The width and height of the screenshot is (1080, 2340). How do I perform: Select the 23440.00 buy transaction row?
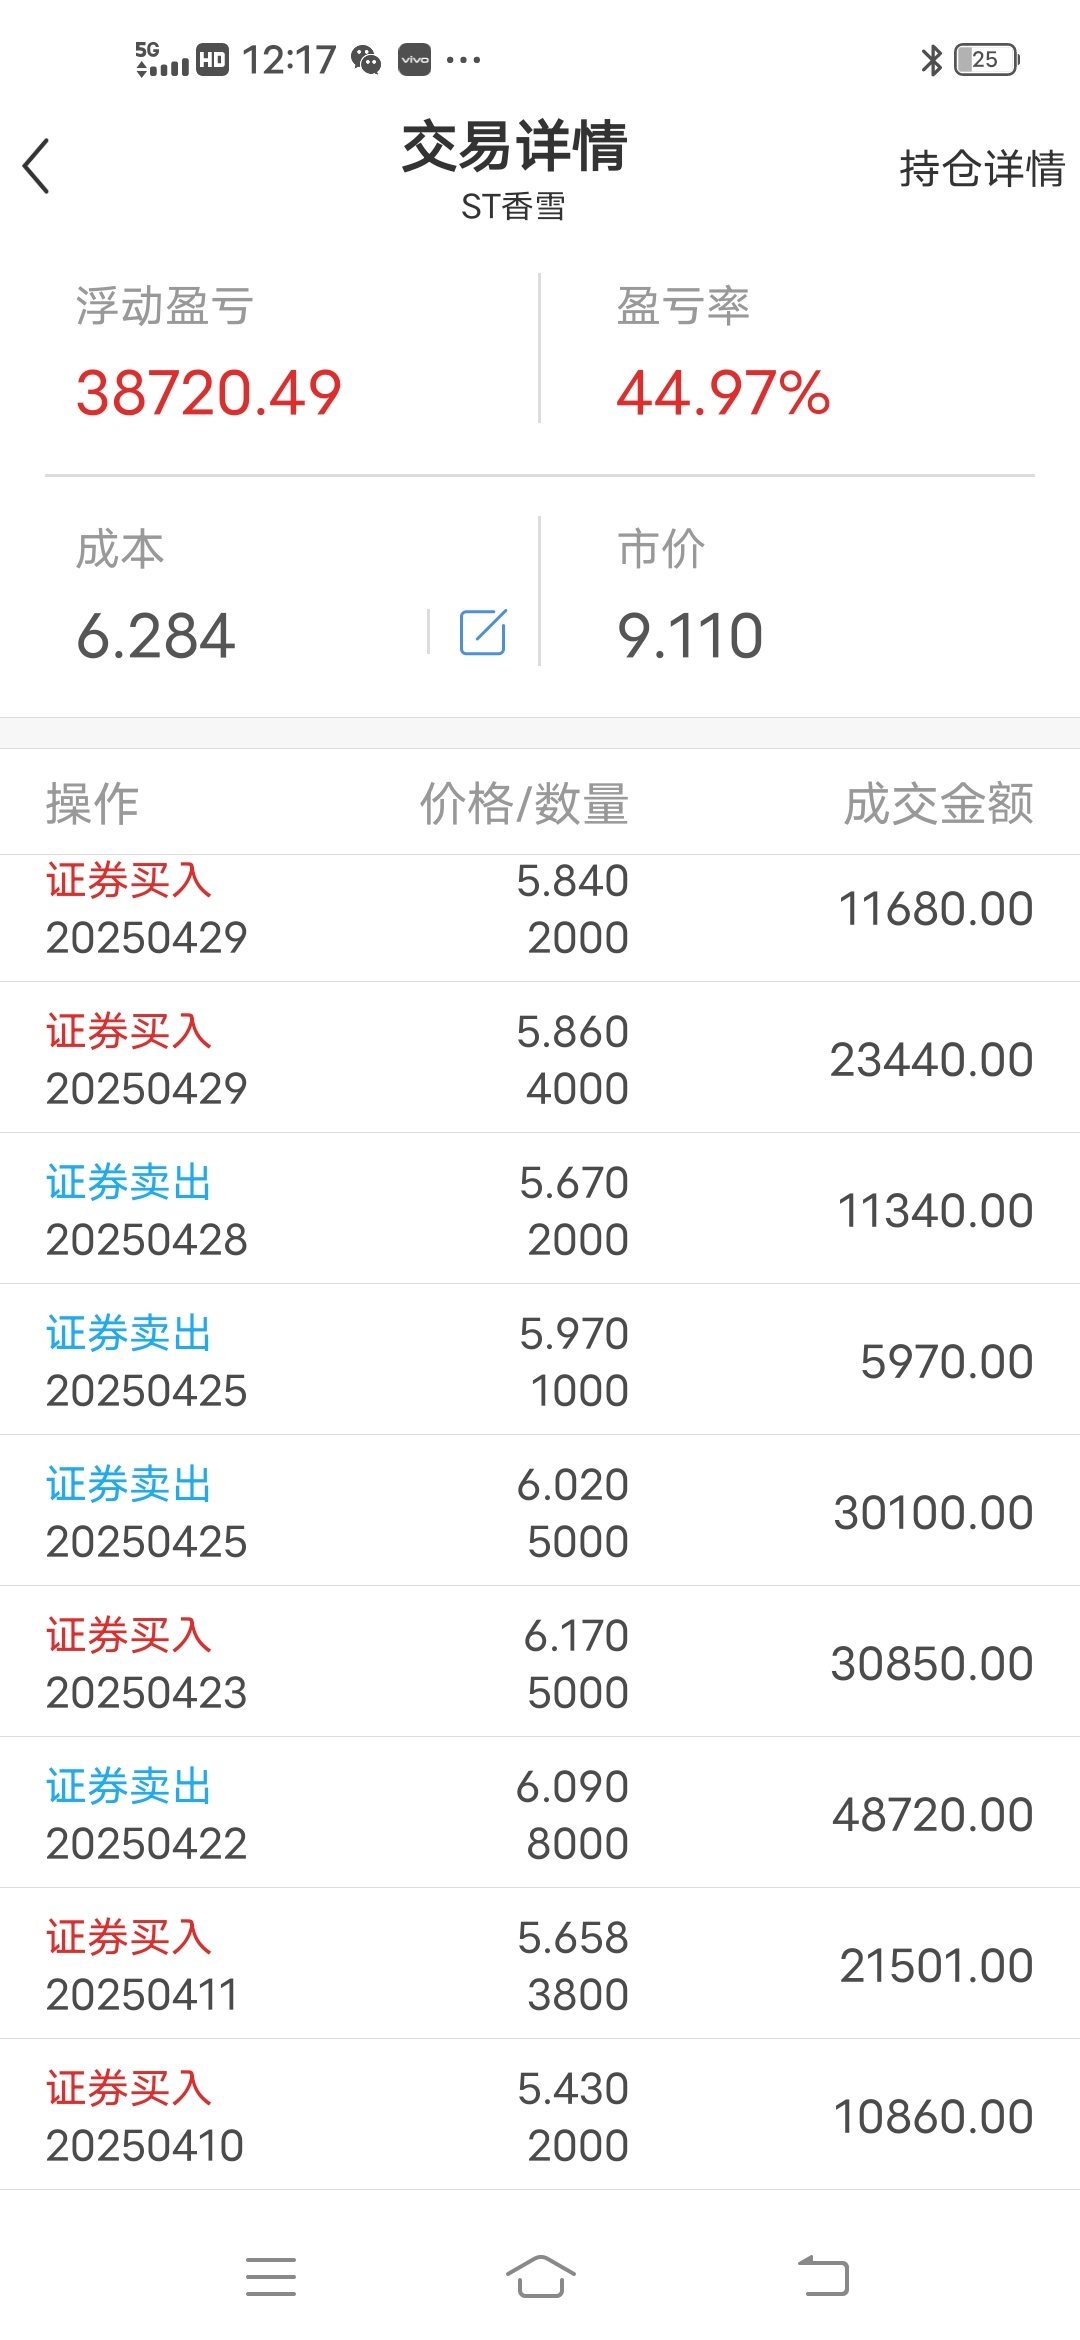pos(540,1060)
